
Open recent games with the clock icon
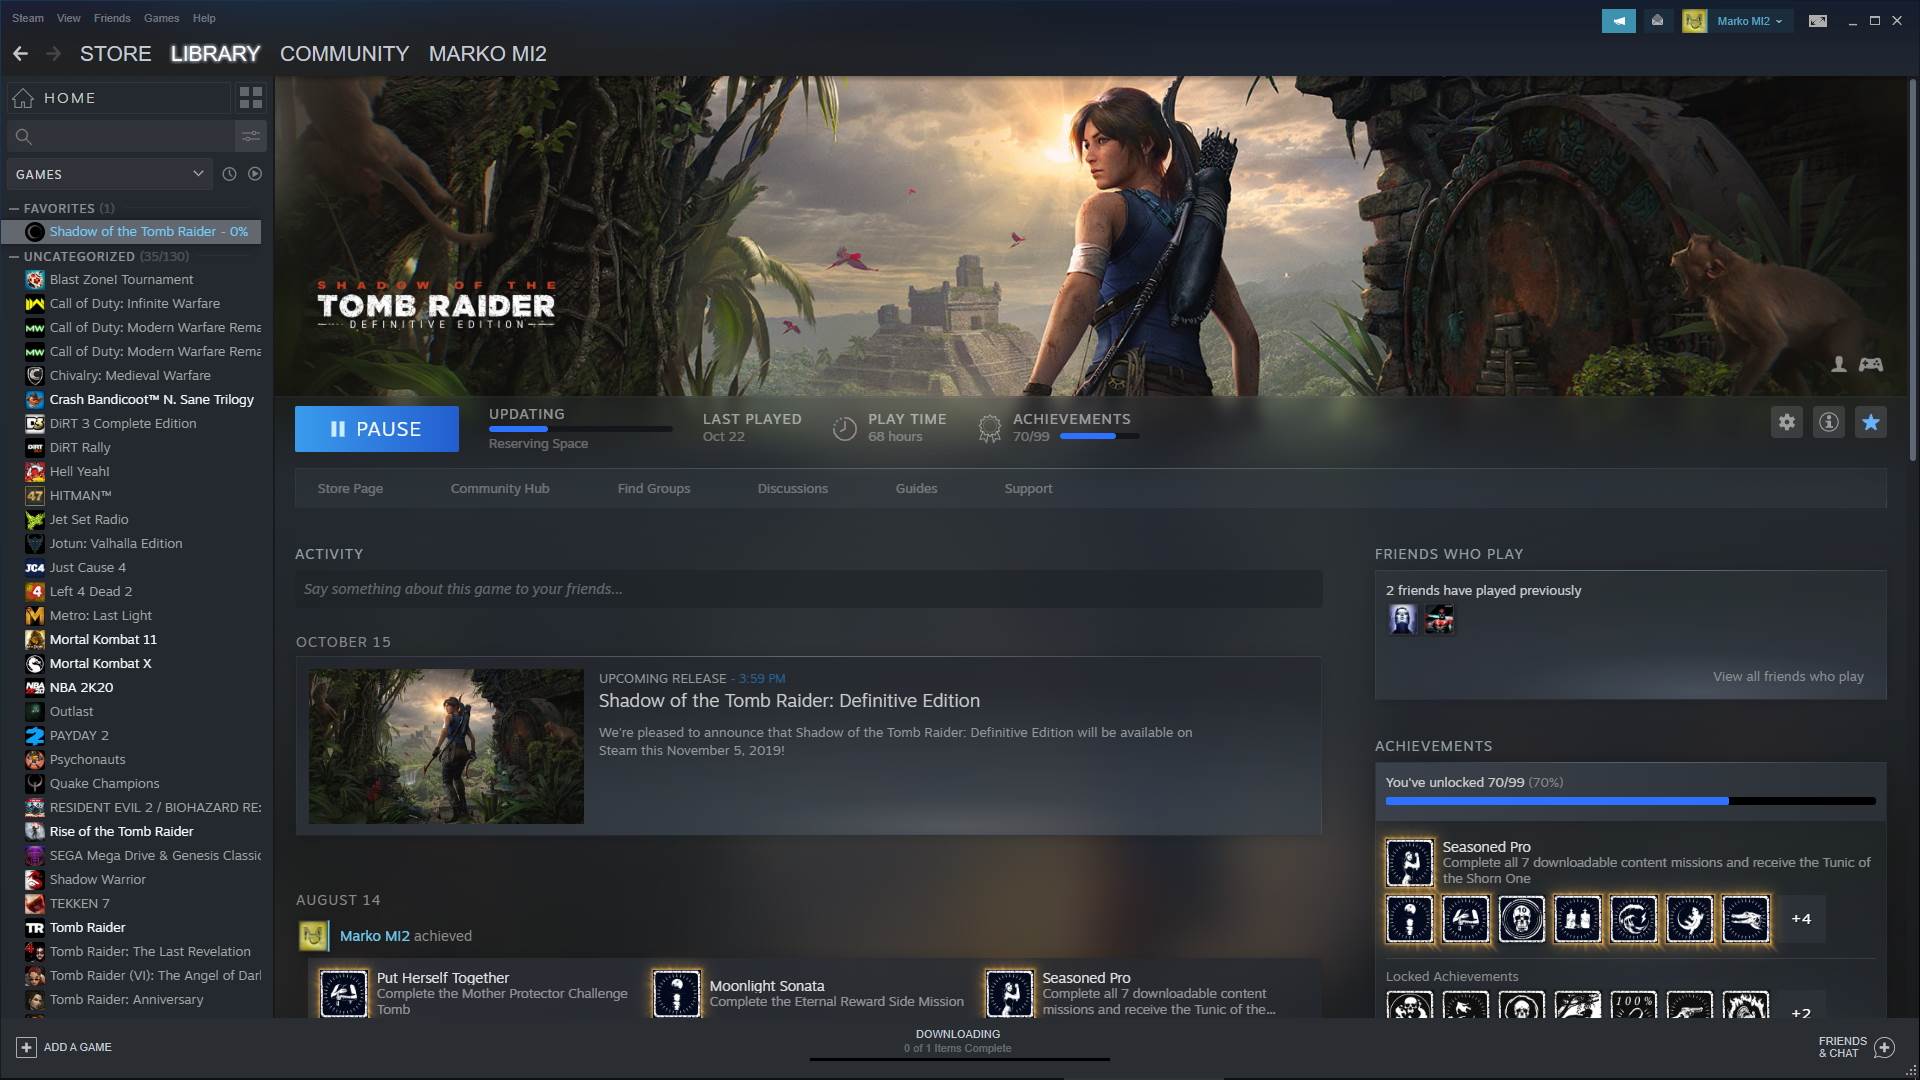[x=230, y=173]
